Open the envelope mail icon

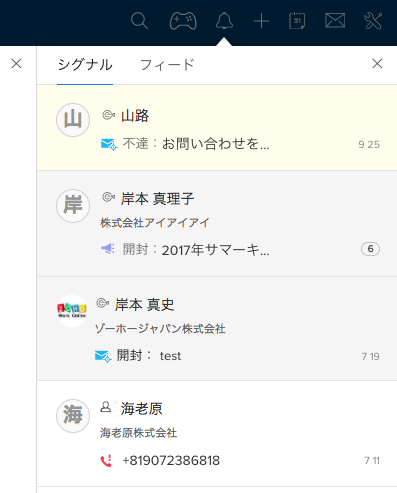335,21
